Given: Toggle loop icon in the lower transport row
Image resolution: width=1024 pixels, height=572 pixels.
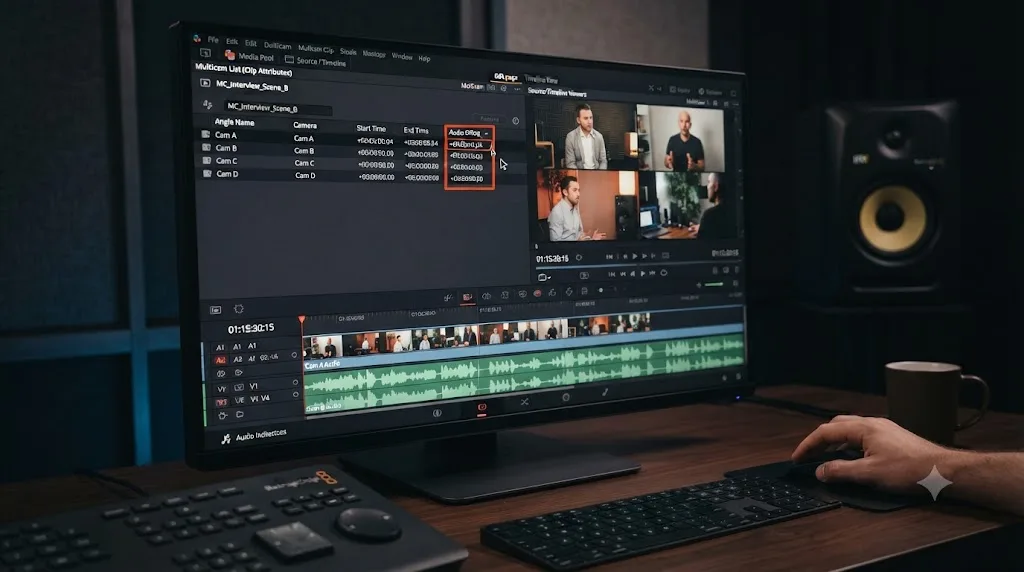Looking at the screenshot, I should click(x=664, y=273).
